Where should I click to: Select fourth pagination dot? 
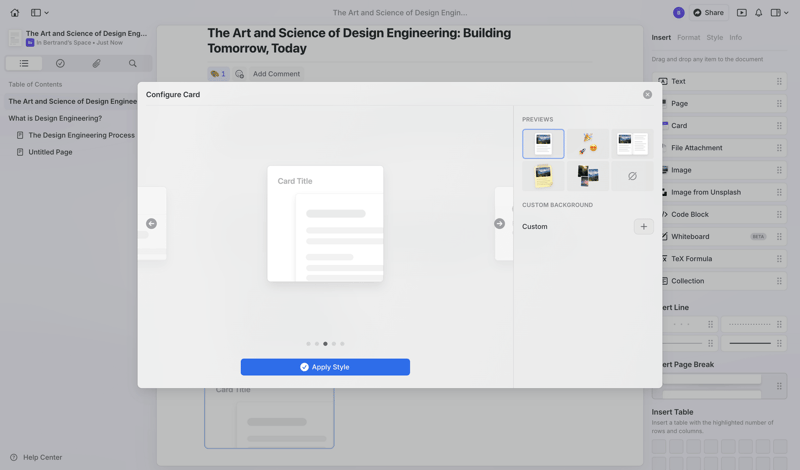tap(334, 344)
